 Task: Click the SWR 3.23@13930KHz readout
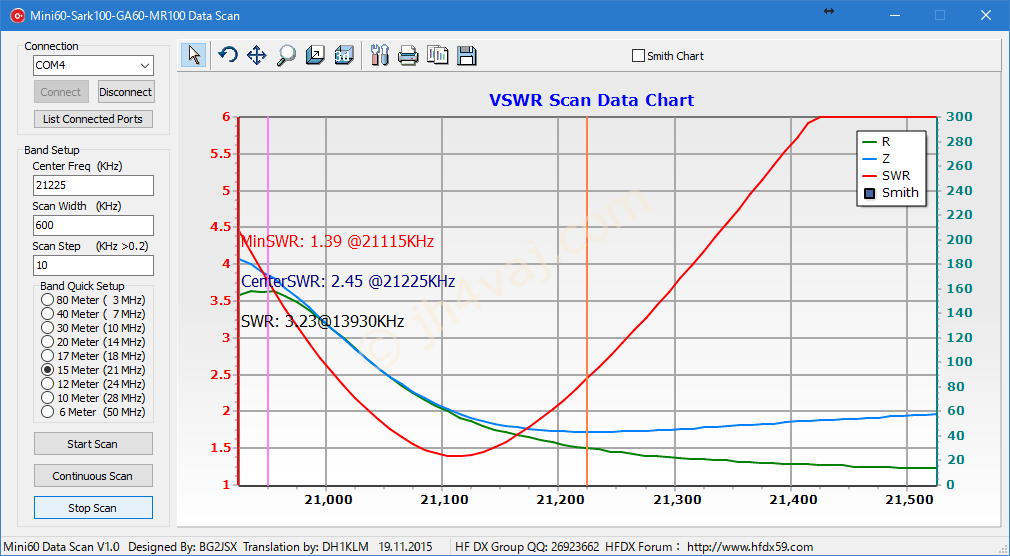point(322,321)
